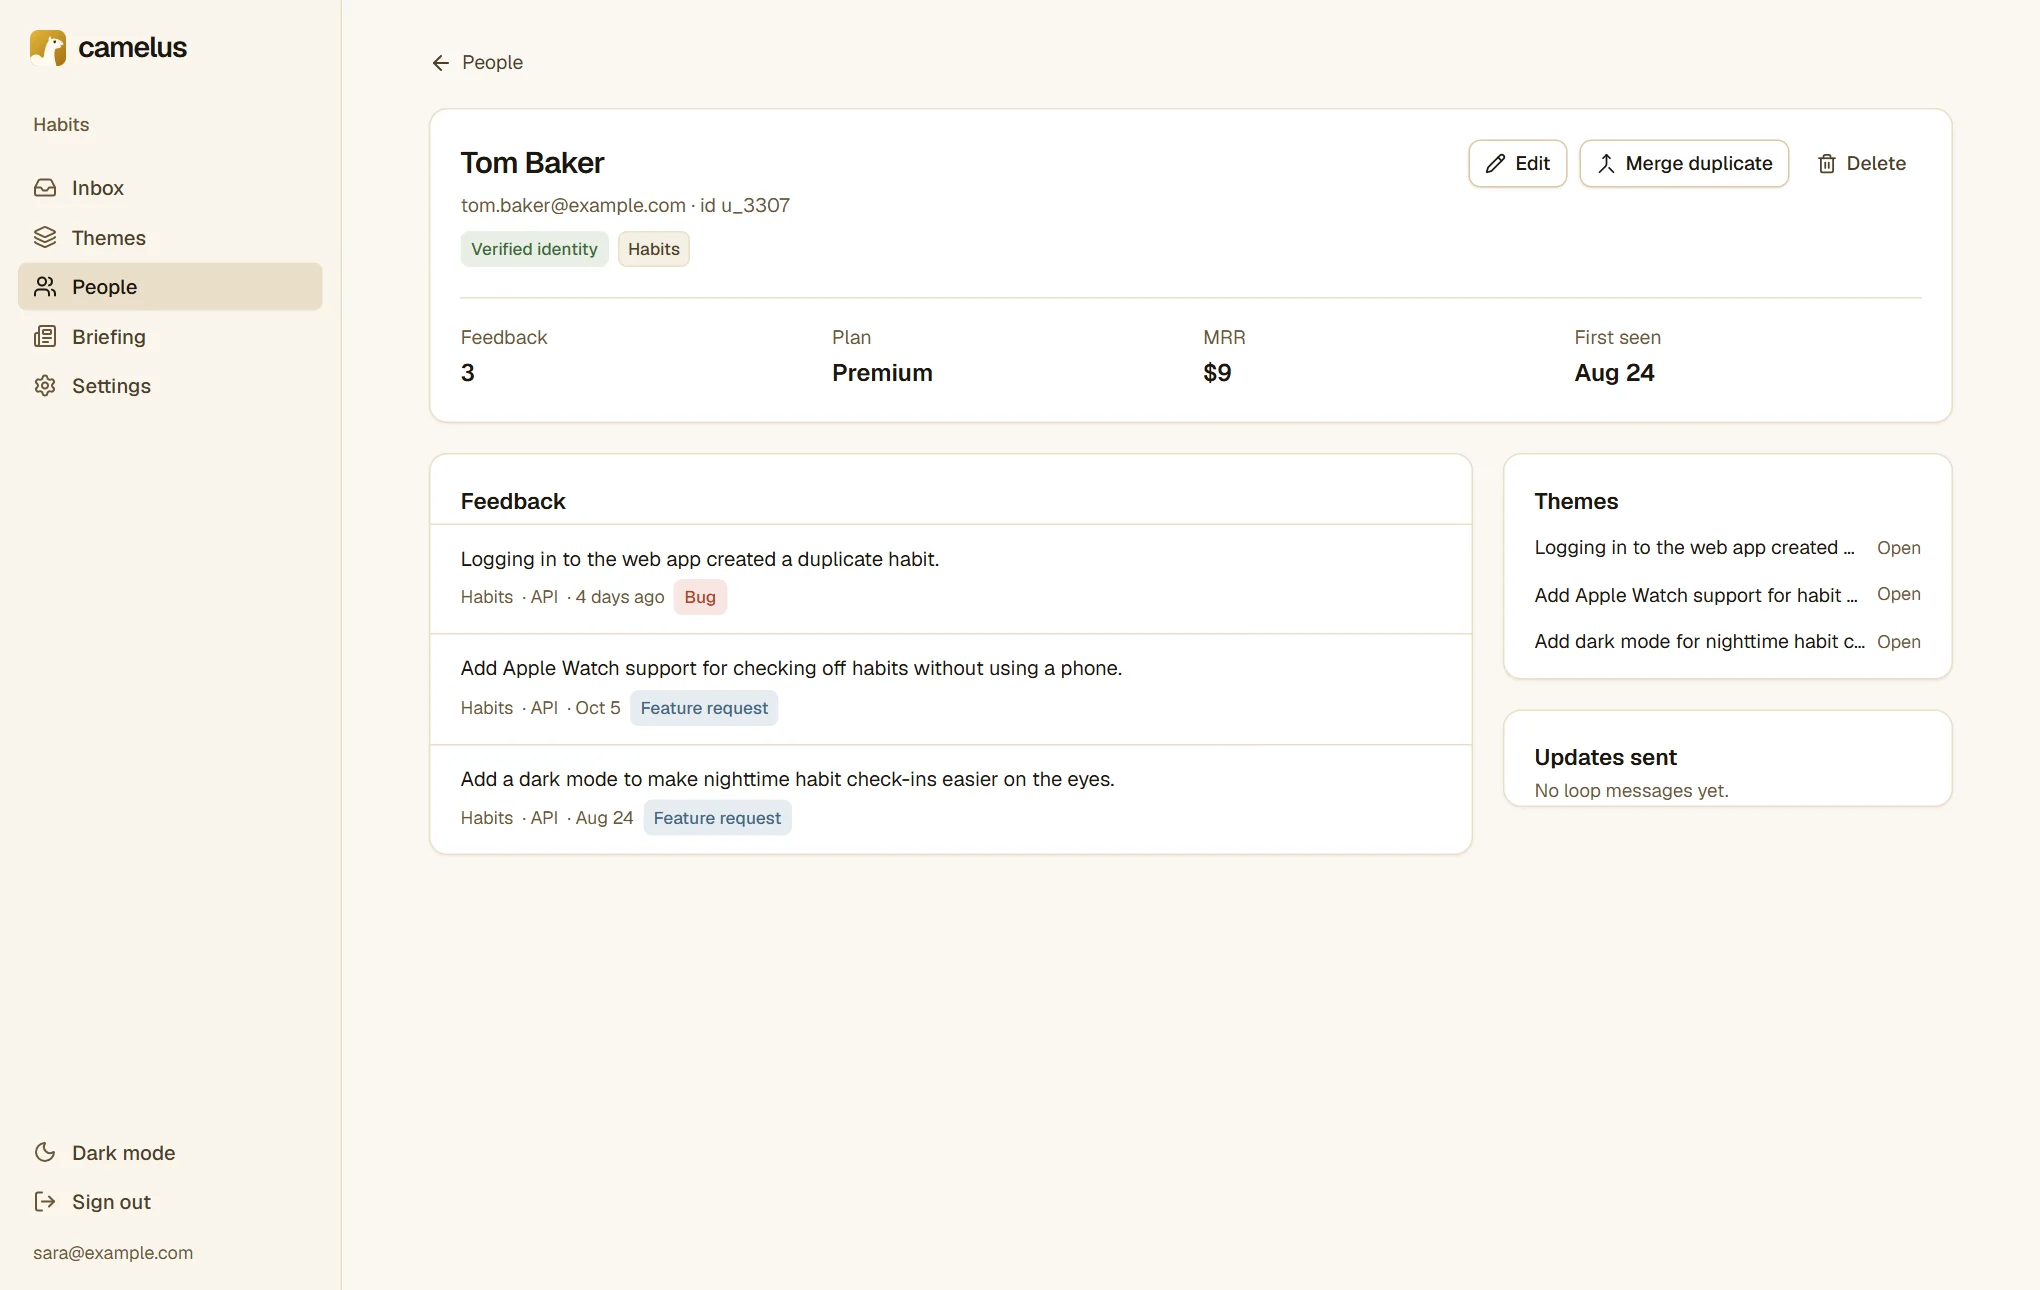Sign out of the account
The image size is (2040, 1290).
170,1202
